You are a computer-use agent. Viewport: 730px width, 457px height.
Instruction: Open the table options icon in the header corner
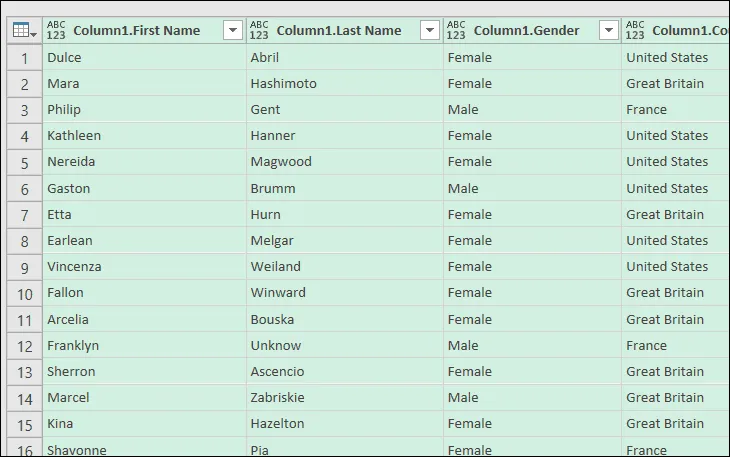pyautogui.click(x=24, y=31)
